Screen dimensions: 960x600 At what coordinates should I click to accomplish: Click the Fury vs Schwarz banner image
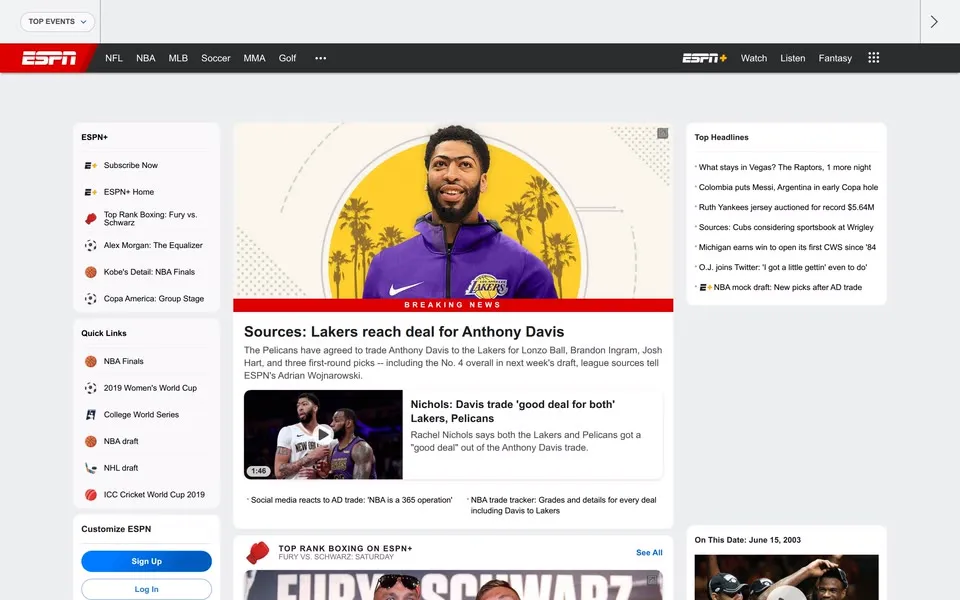pos(453,585)
